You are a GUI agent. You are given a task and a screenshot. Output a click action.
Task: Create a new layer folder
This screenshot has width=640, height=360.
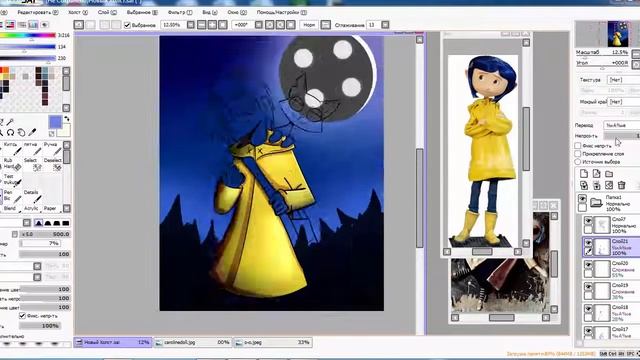(x=609, y=173)
